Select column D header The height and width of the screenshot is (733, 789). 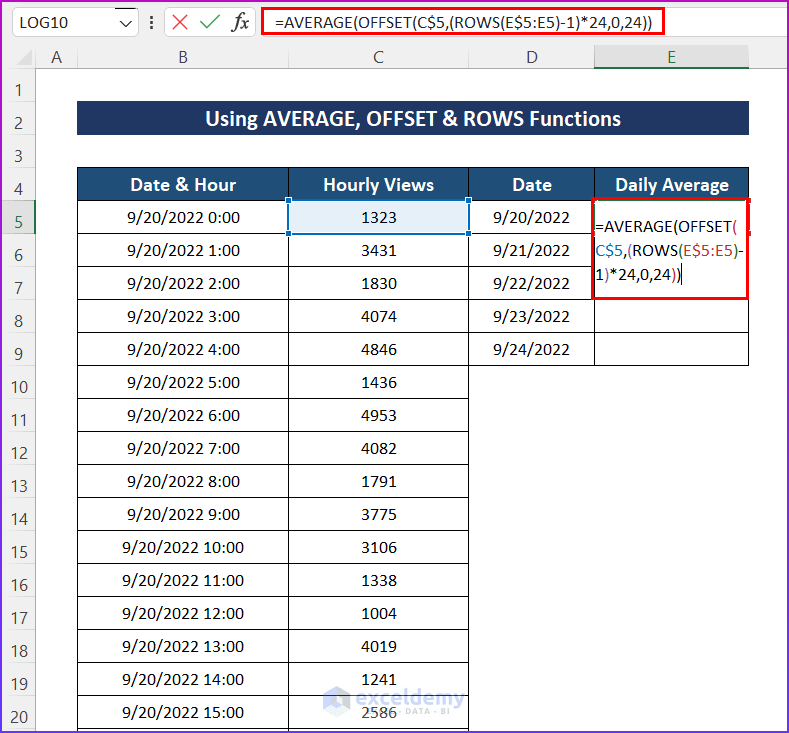(531, 57)
